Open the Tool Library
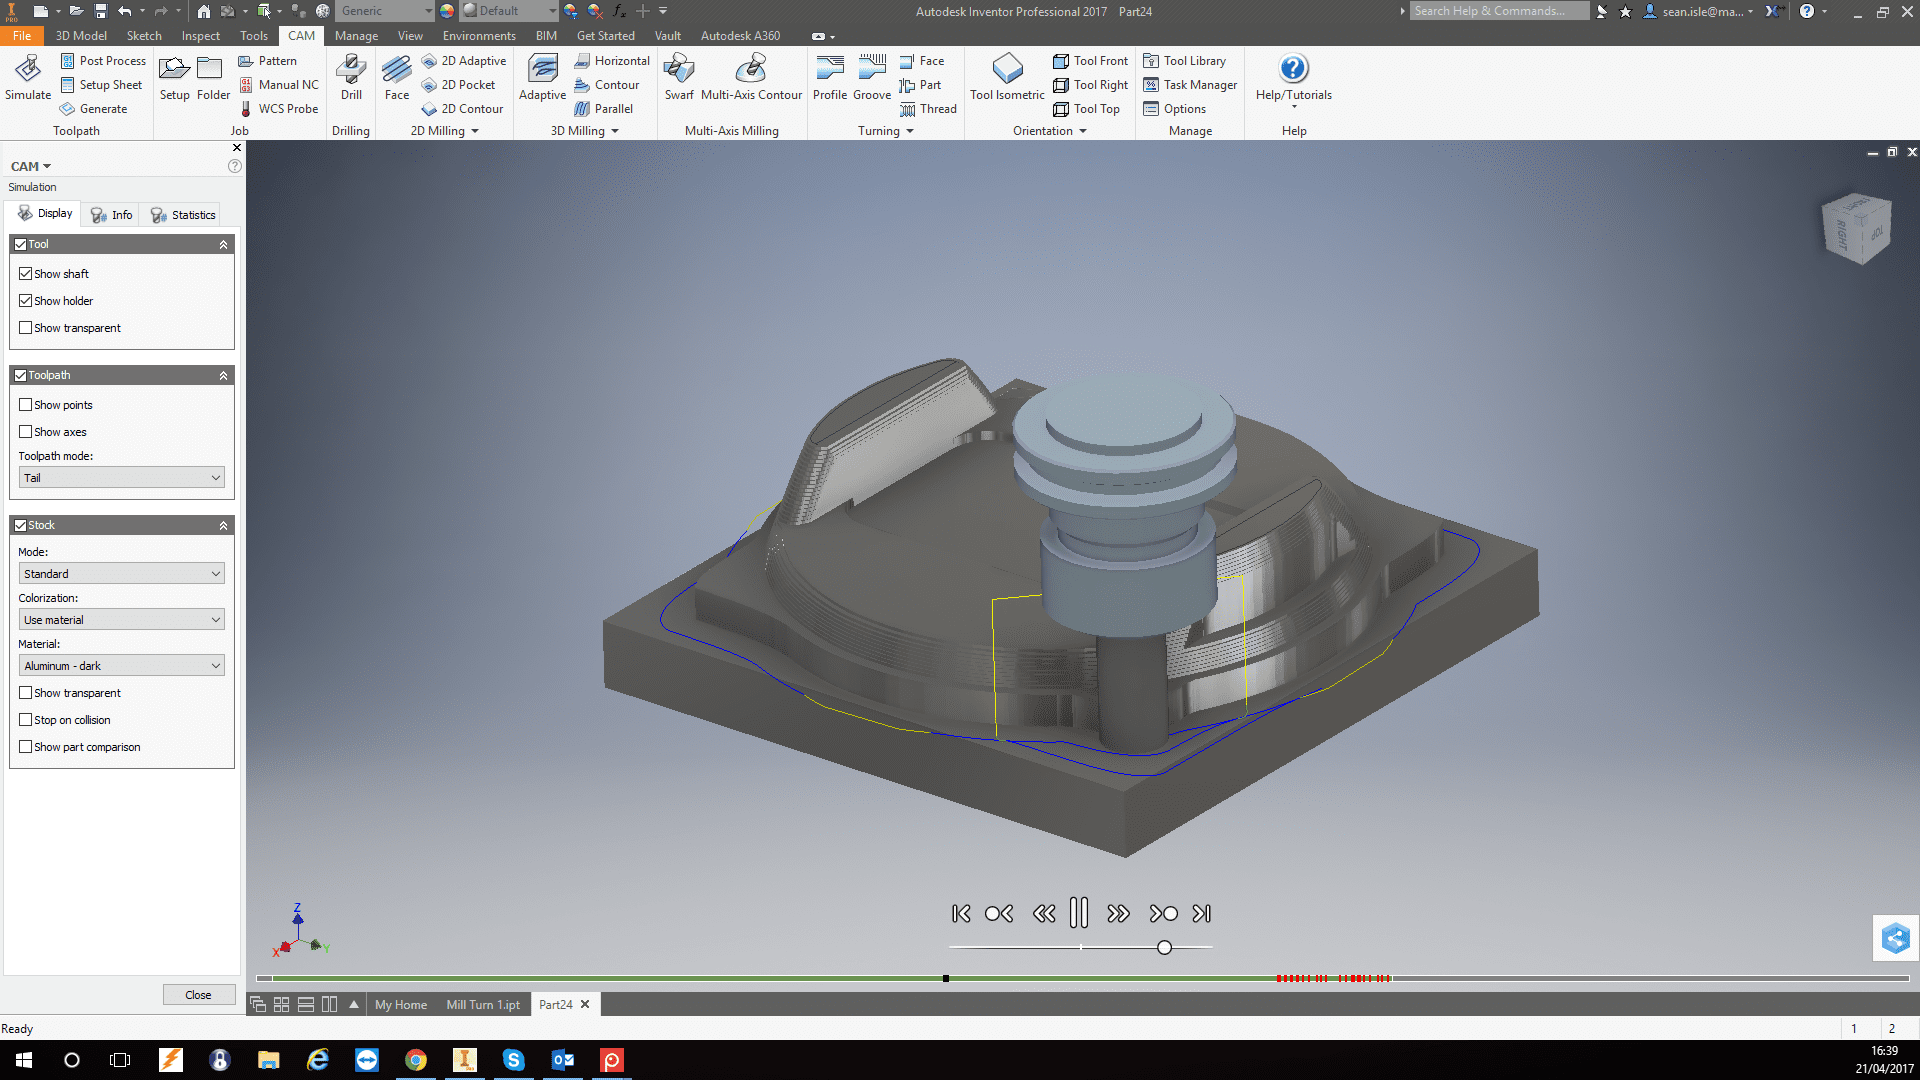 tap(1185, 61)
